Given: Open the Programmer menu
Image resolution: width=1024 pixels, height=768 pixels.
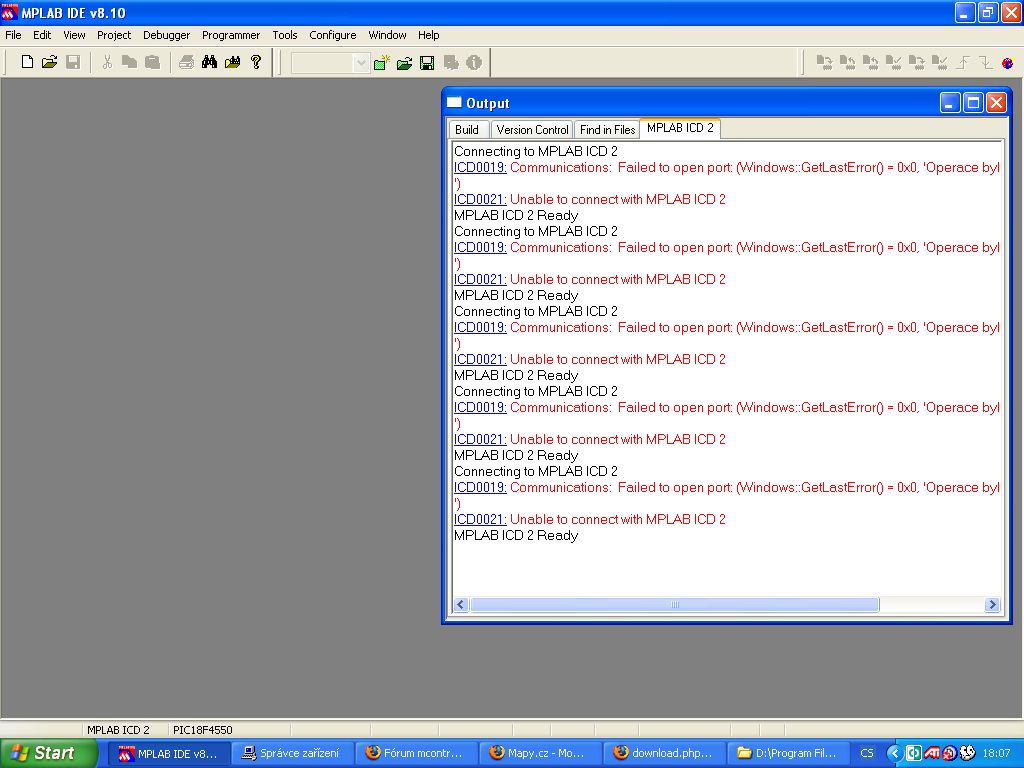Looking at the screenshot, I should [x=231, y=35].
